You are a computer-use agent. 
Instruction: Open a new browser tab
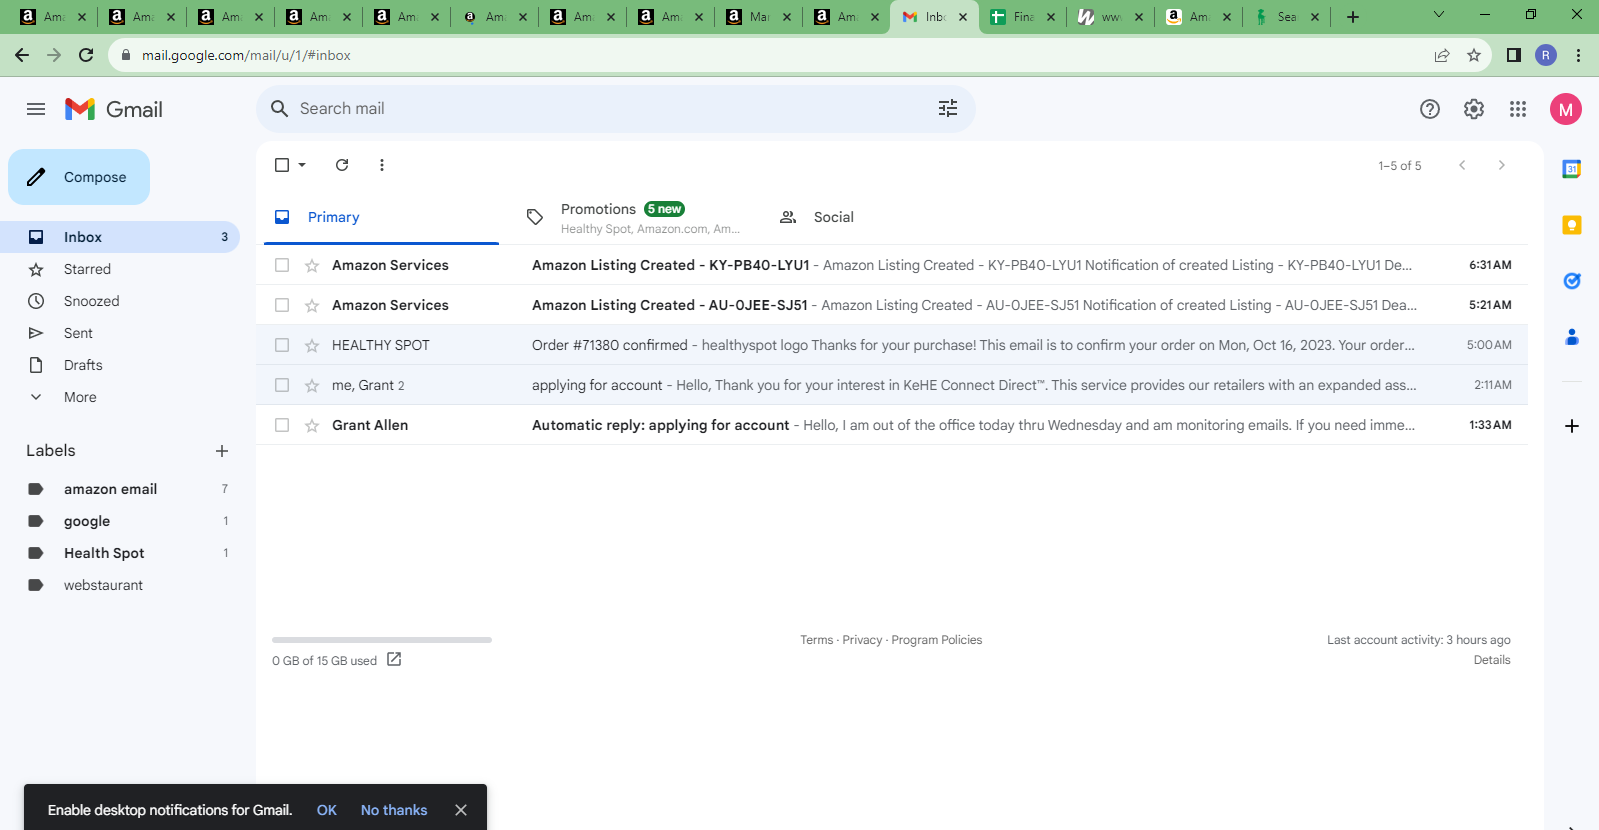point(1353,17)
